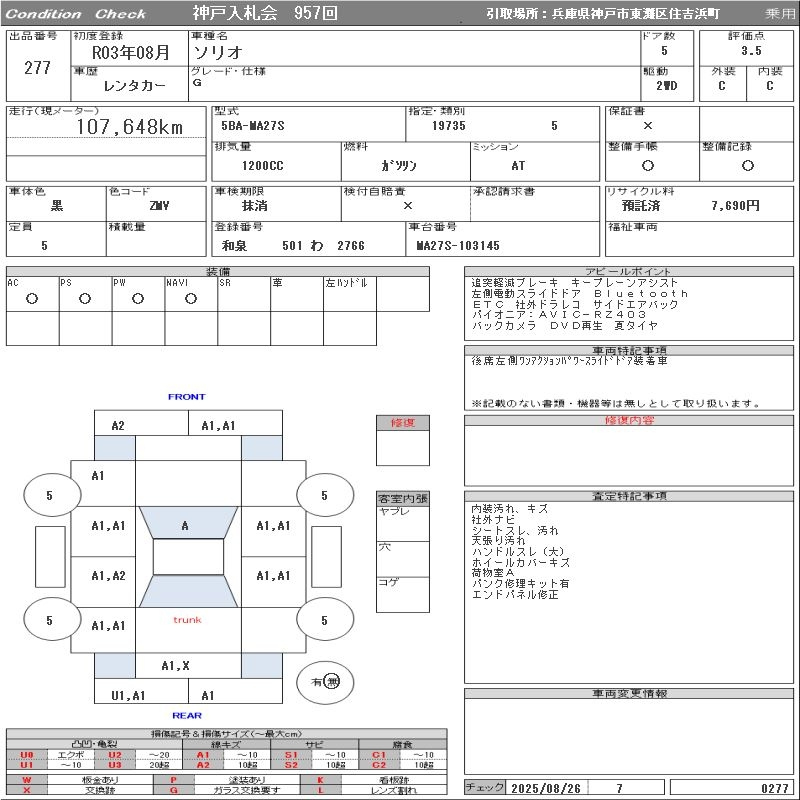Click the check date 2025/08/26

point(546,788)
